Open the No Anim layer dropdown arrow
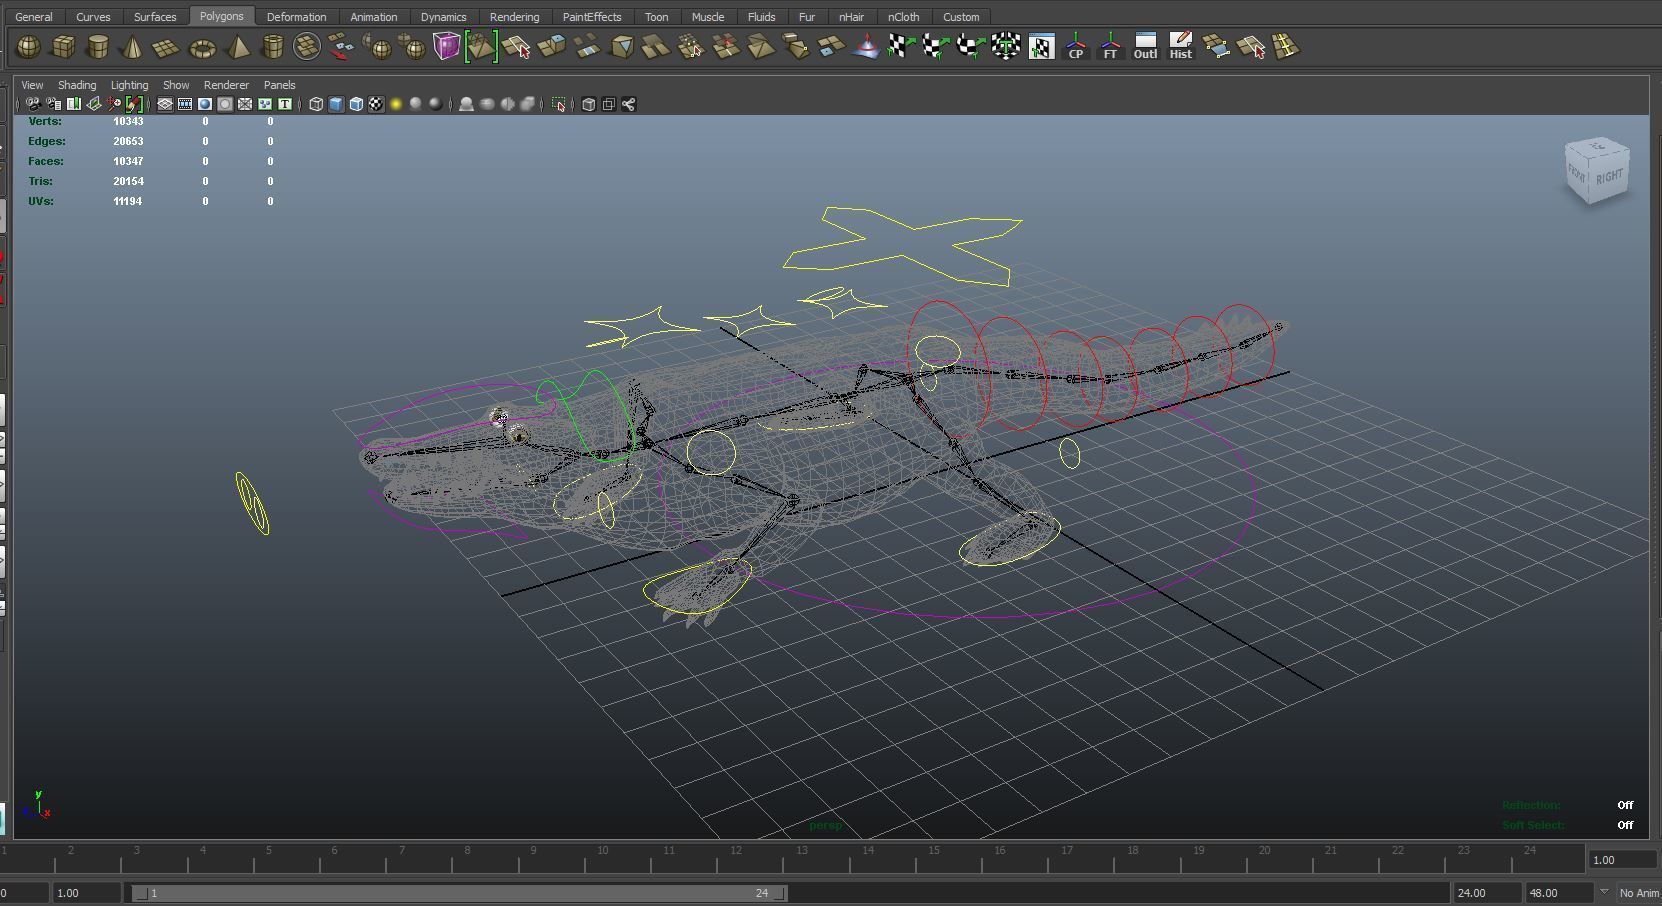Screen dimensions: 1662x906 coord(1604,892)
